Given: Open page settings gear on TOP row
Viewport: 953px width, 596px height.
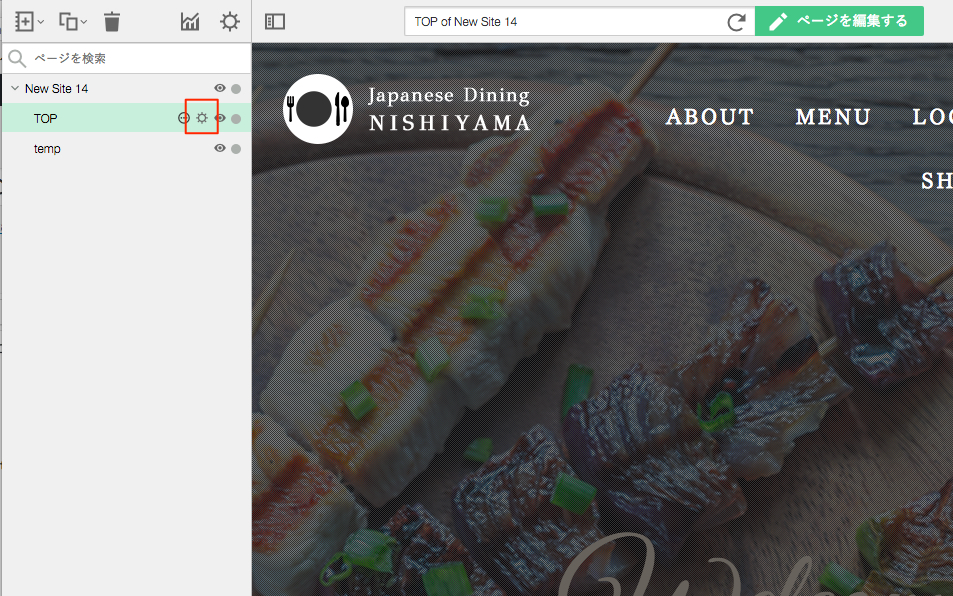Looking at the screenshot, I should (x=202, y=118).
